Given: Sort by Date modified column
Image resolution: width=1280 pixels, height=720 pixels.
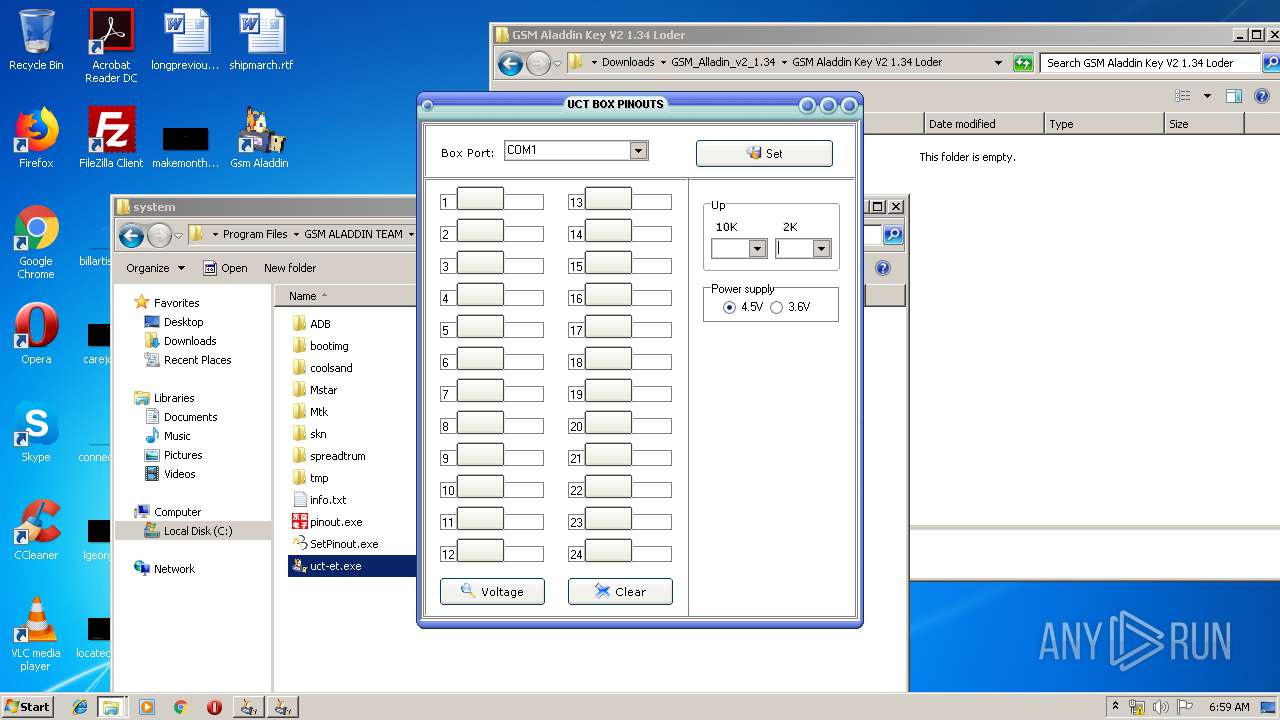Looking at the screenshot, I should pos(982,124).
